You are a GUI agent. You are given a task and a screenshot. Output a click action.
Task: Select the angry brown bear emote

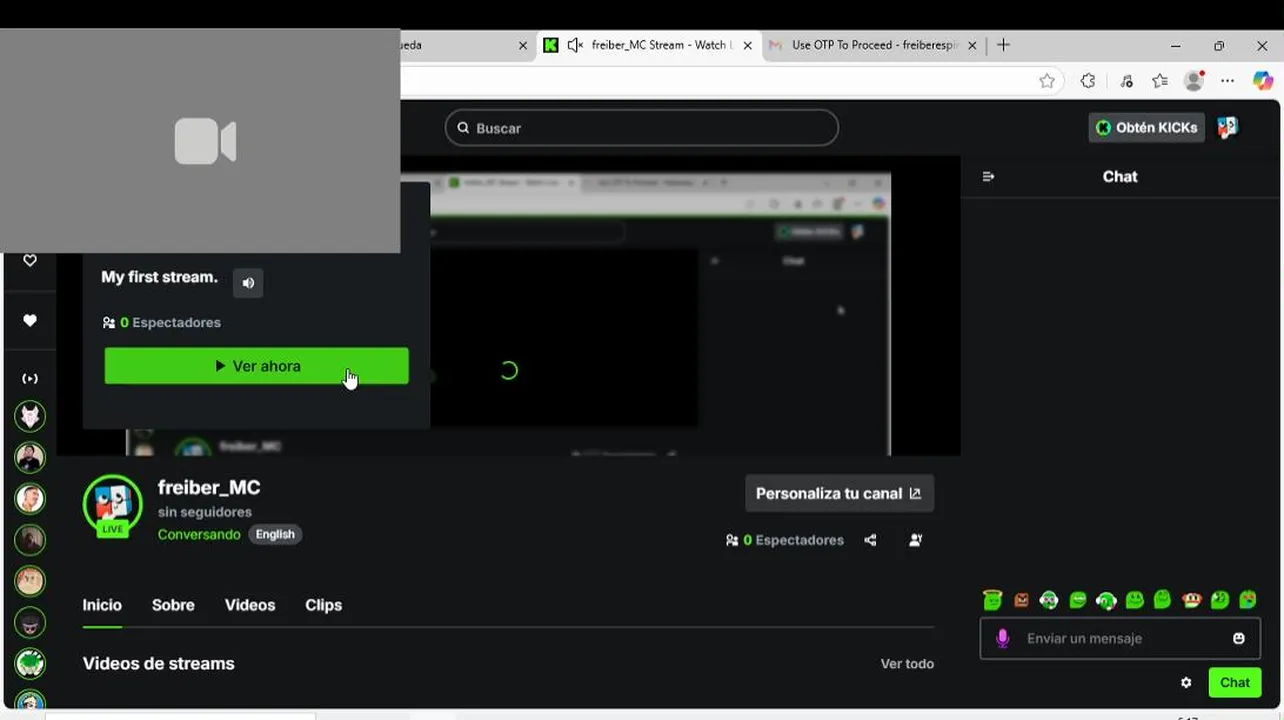[x=1021, y=600]
